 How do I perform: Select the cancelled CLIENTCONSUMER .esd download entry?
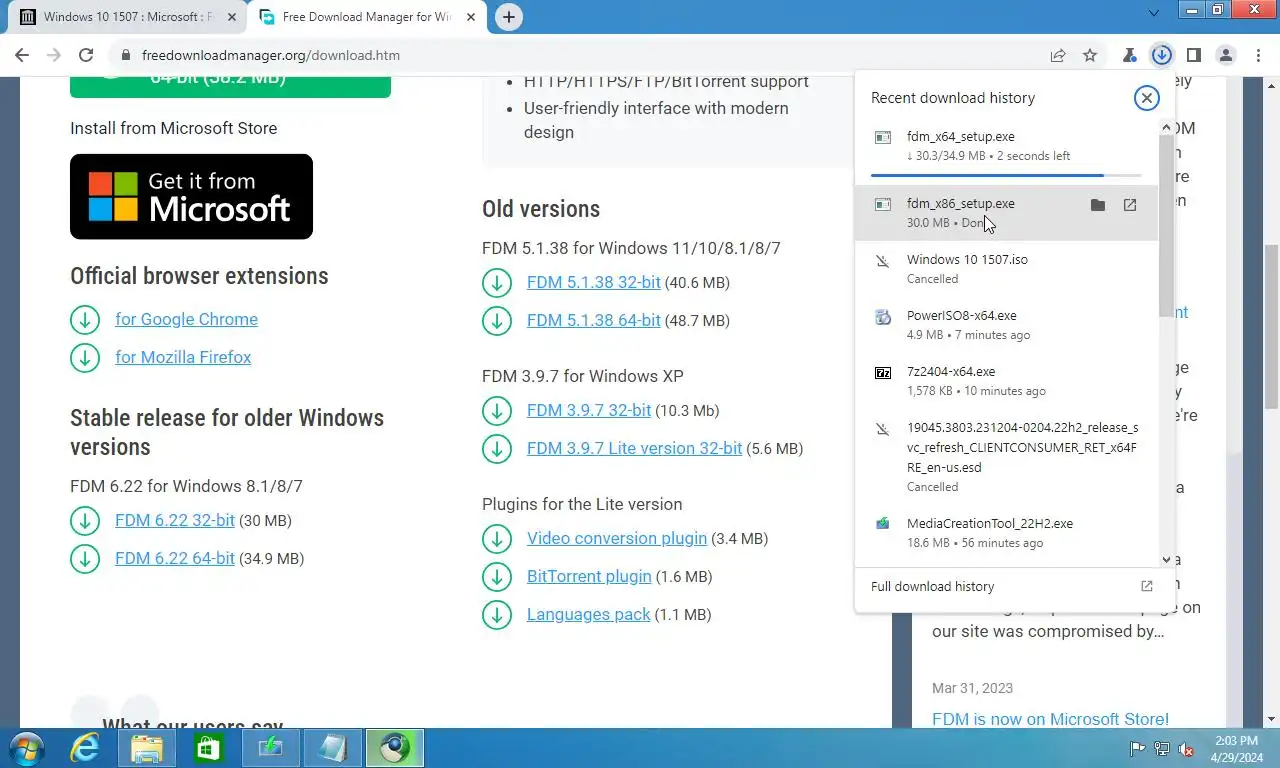1006,456
